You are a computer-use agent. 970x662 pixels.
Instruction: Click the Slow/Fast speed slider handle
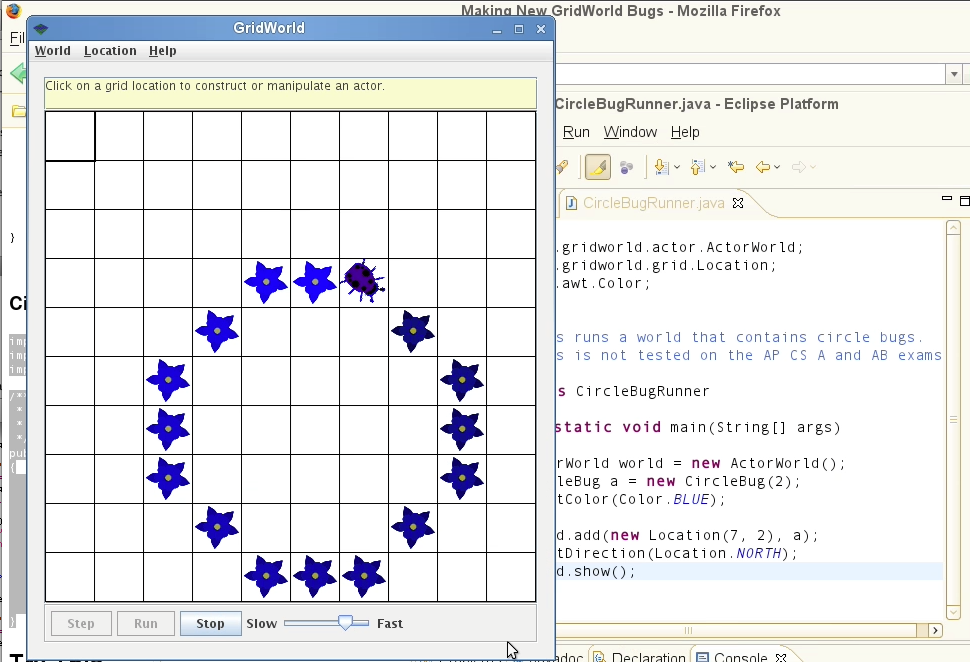(x=346, y=623)
